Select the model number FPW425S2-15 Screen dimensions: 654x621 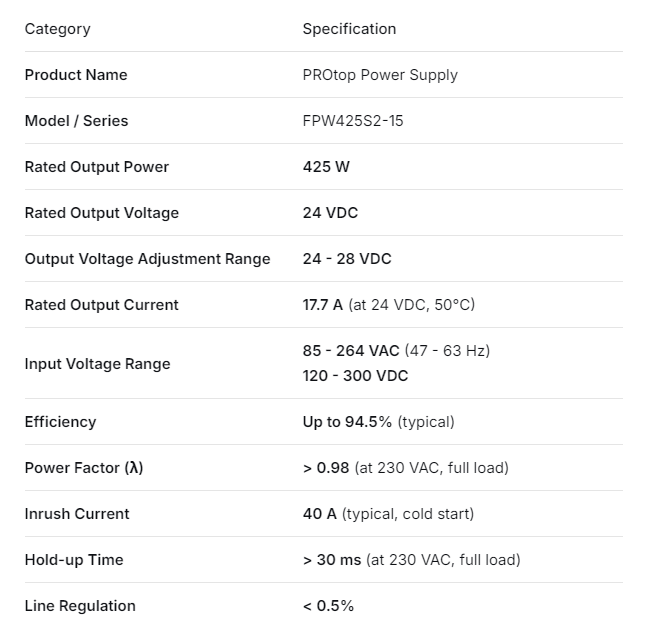353,121
